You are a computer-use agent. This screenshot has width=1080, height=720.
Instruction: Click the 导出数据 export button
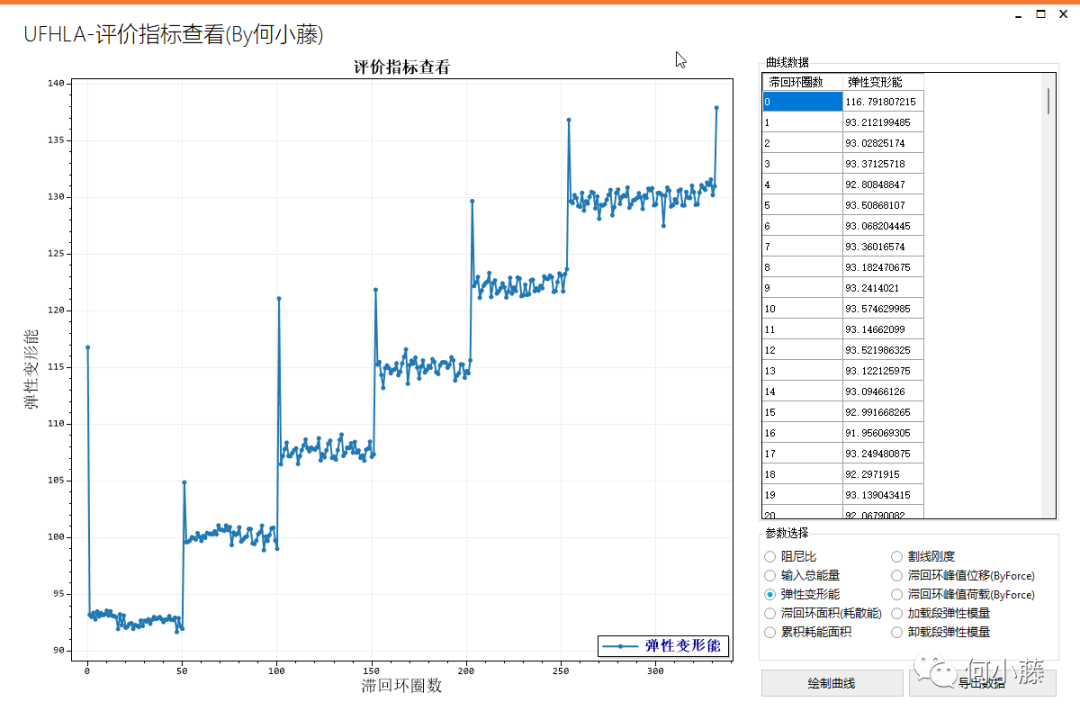[x=980, y=682]
